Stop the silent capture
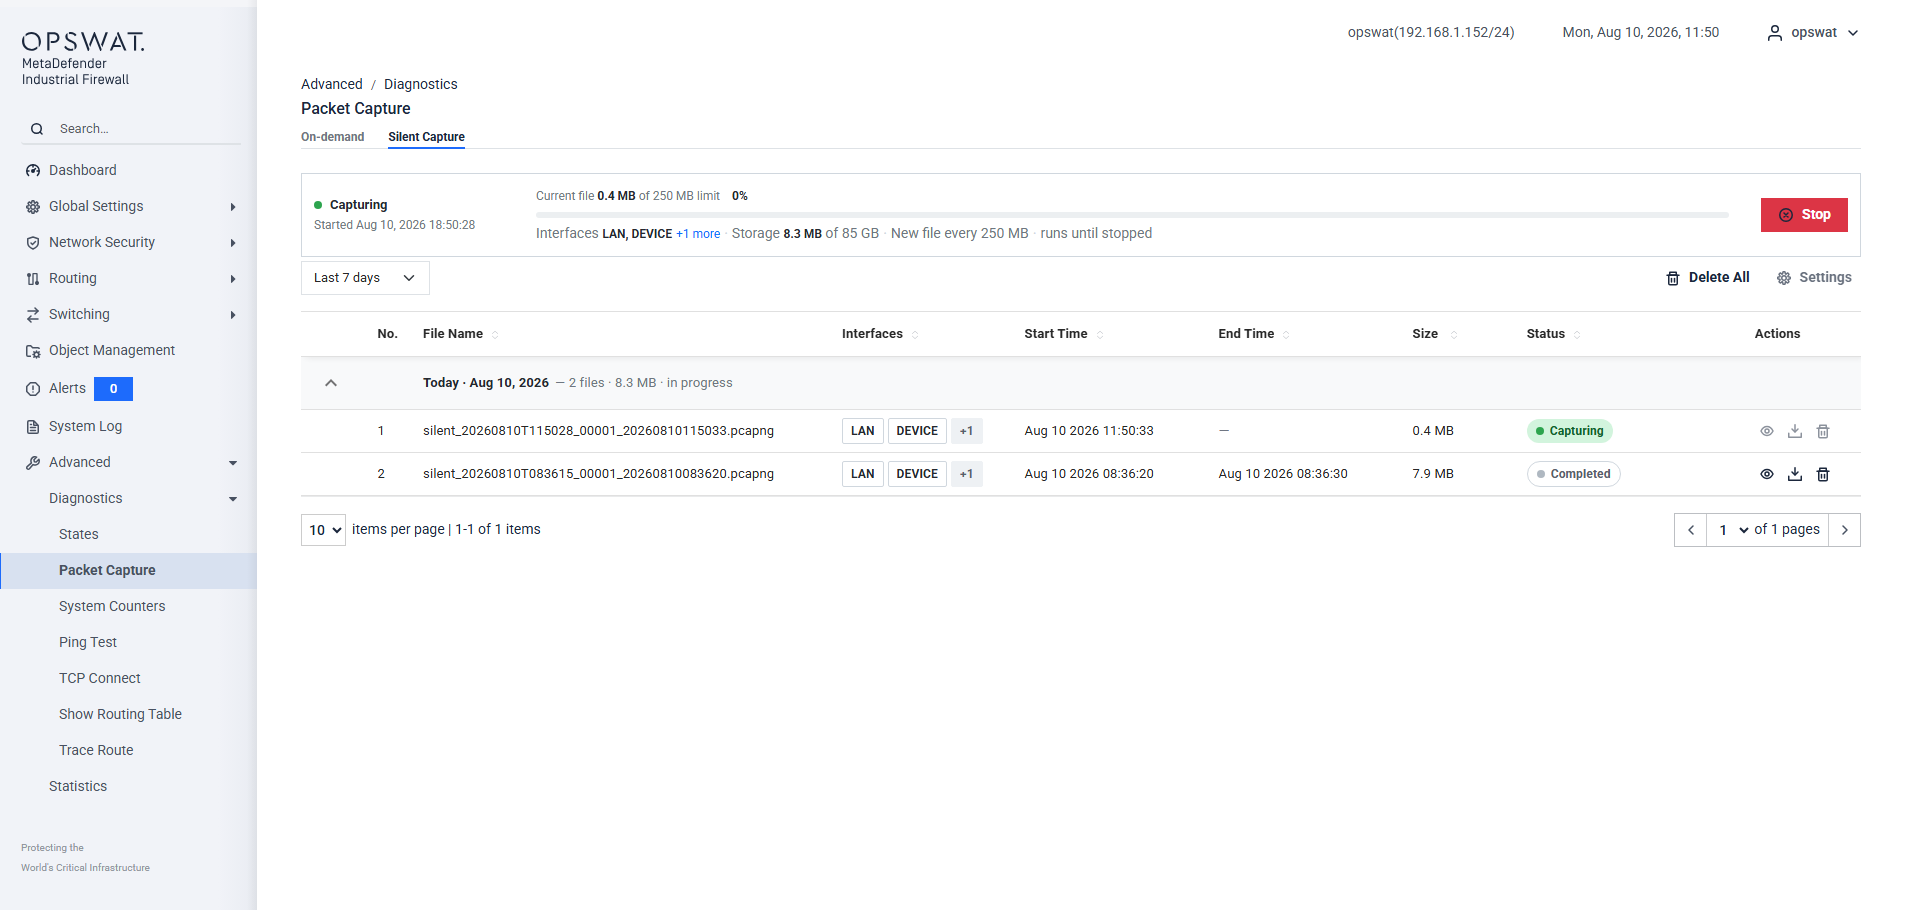 tap(1804, 215)
